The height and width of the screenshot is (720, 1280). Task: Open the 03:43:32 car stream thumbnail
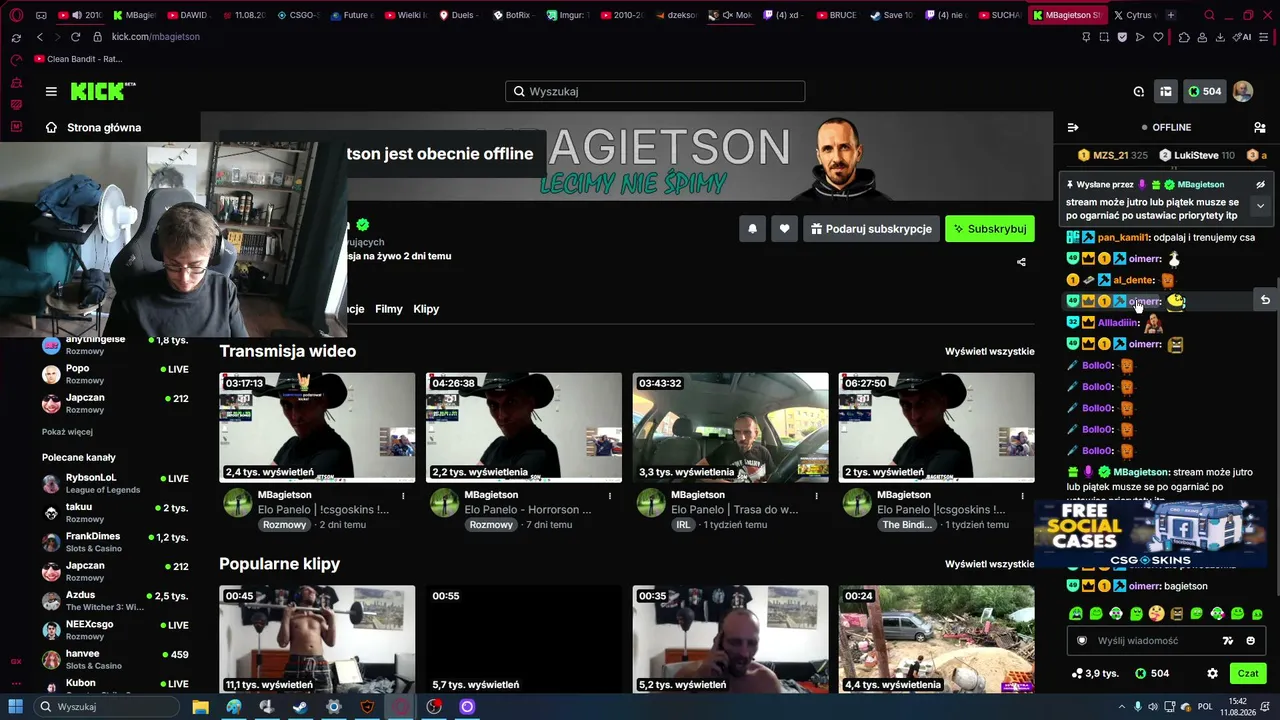(730, 428)
